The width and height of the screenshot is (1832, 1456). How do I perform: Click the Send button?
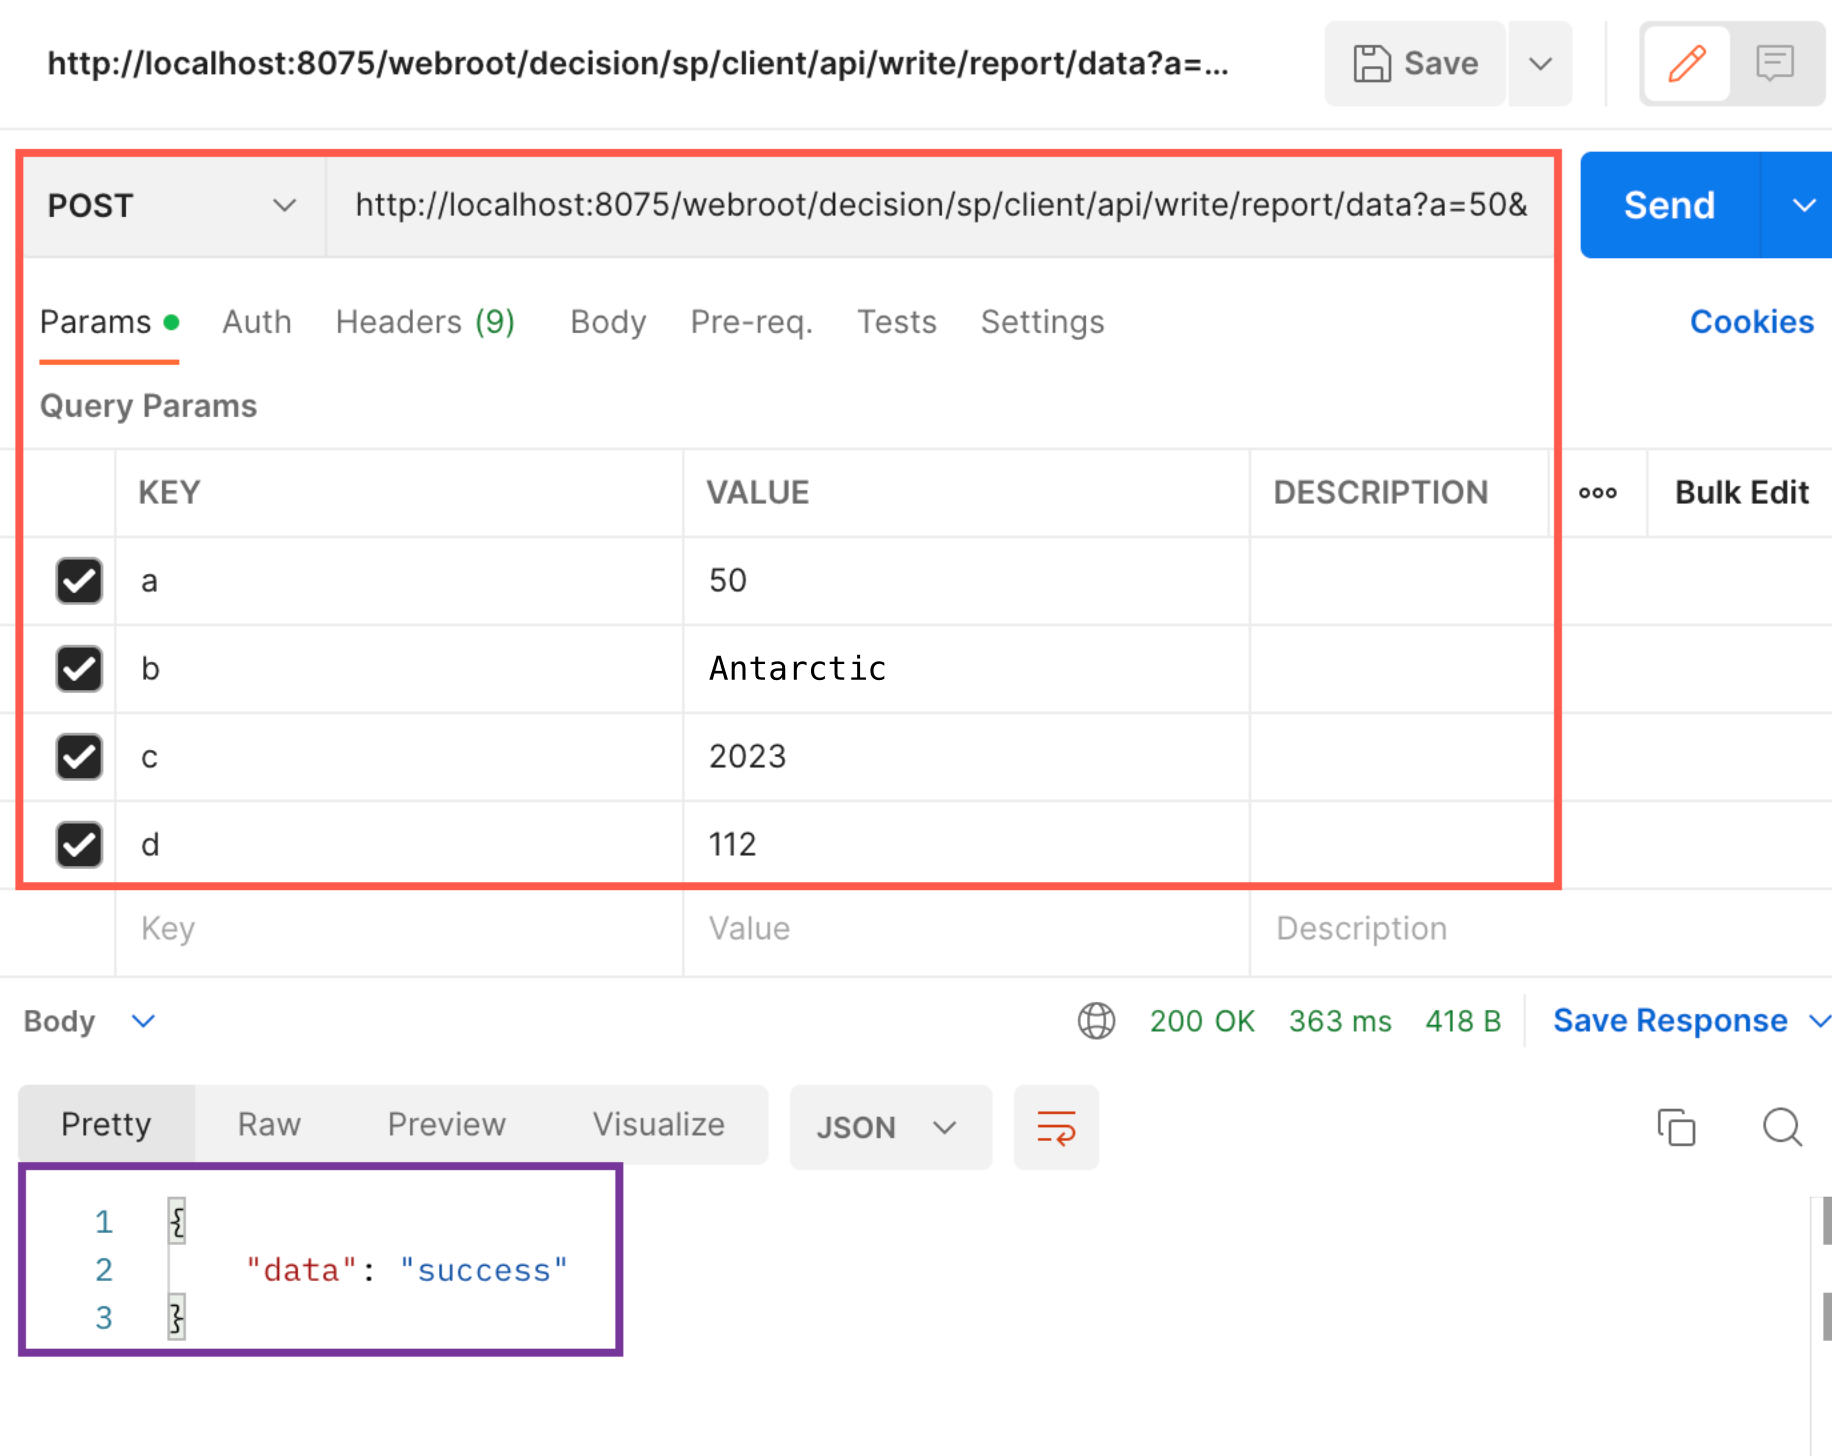click(1669, 206)
